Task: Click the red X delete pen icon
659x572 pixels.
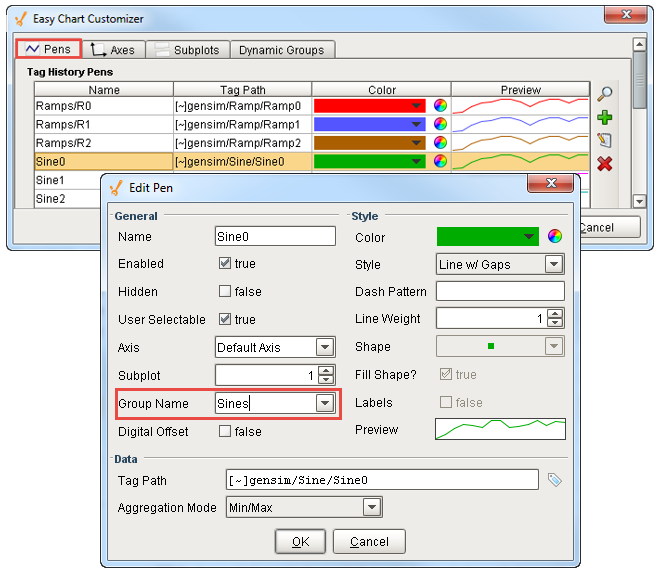Action: (x=604, y=163)
